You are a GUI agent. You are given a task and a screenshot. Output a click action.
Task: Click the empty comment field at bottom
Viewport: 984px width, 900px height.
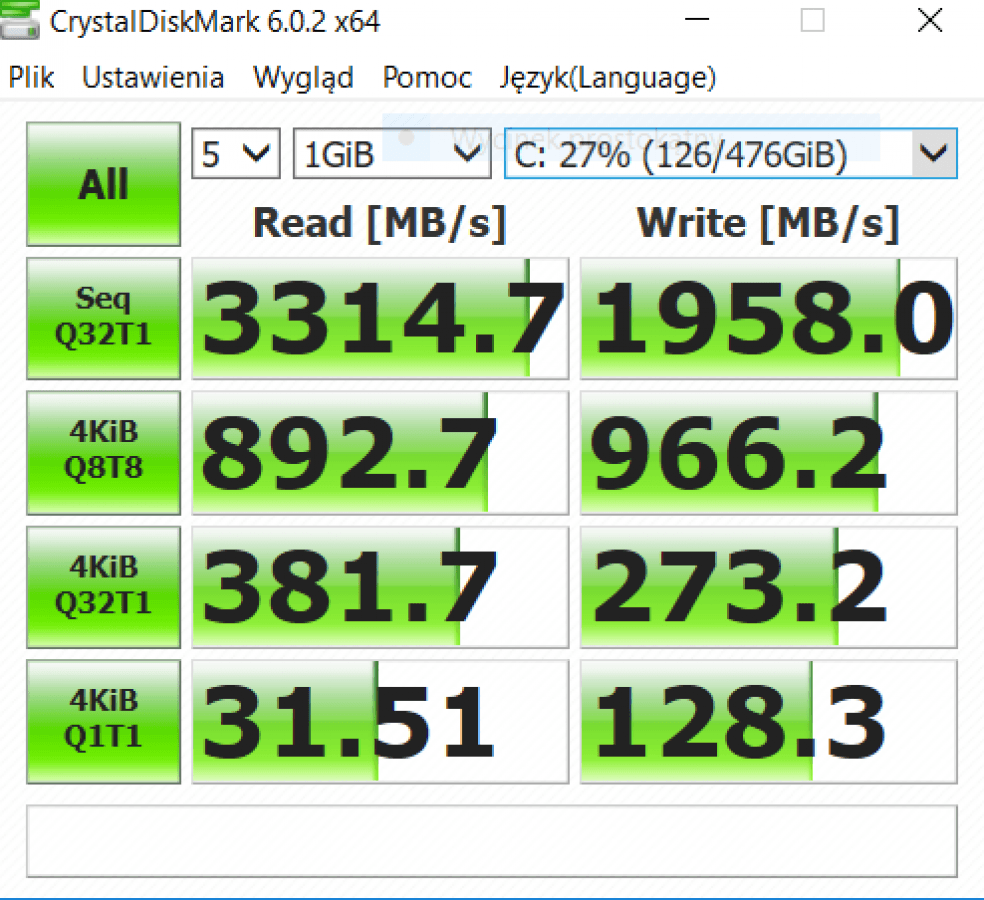pyautogui.click(x=492, y=841)
